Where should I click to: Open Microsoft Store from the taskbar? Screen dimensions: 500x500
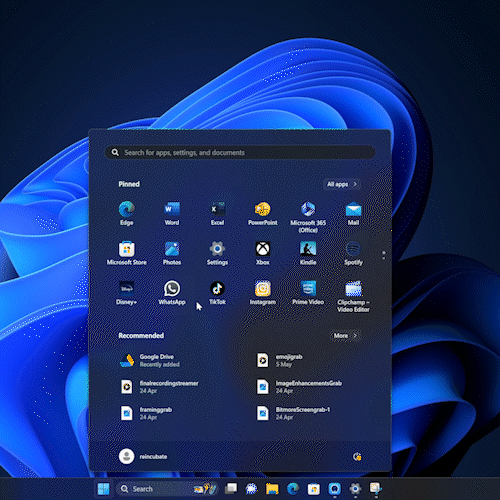click(x=314, y=489)
